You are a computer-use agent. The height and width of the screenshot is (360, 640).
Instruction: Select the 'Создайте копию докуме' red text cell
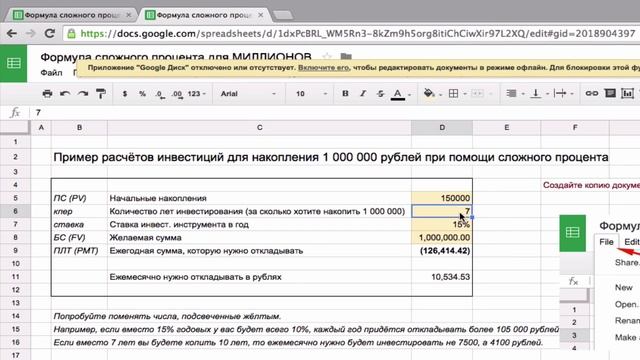click(591, 185)
